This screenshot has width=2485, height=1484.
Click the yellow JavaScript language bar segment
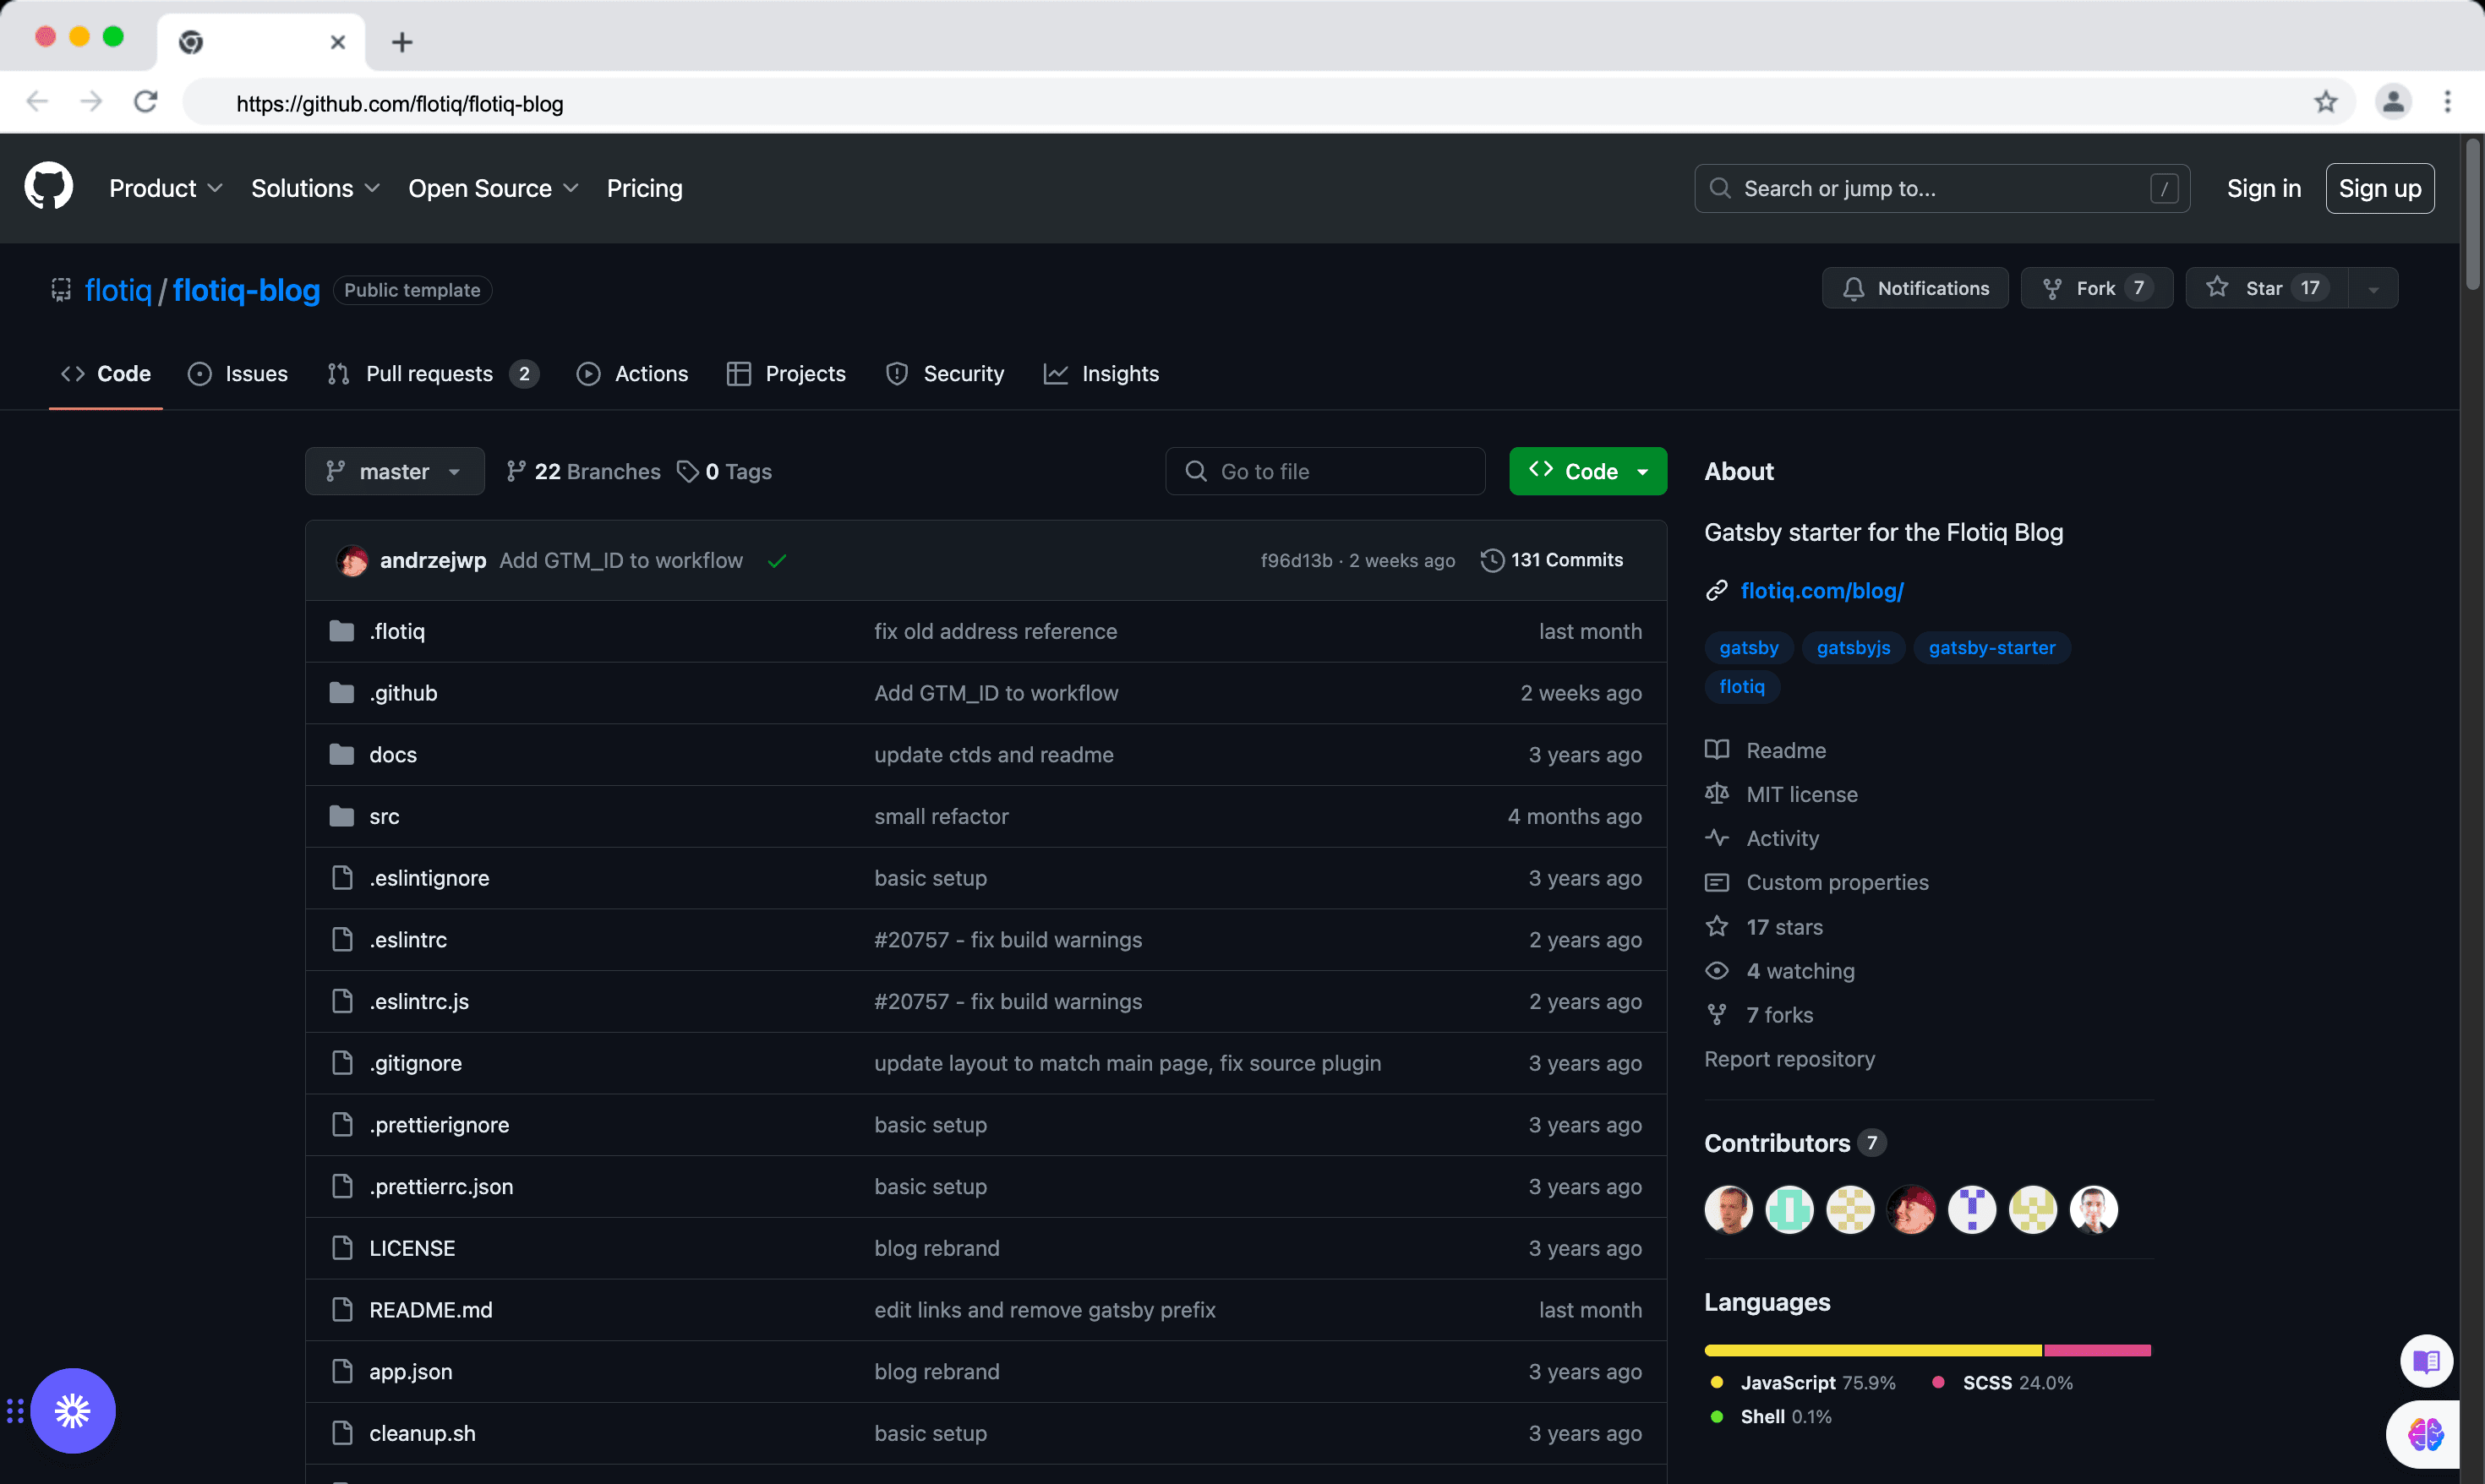pos(1872,1350)
